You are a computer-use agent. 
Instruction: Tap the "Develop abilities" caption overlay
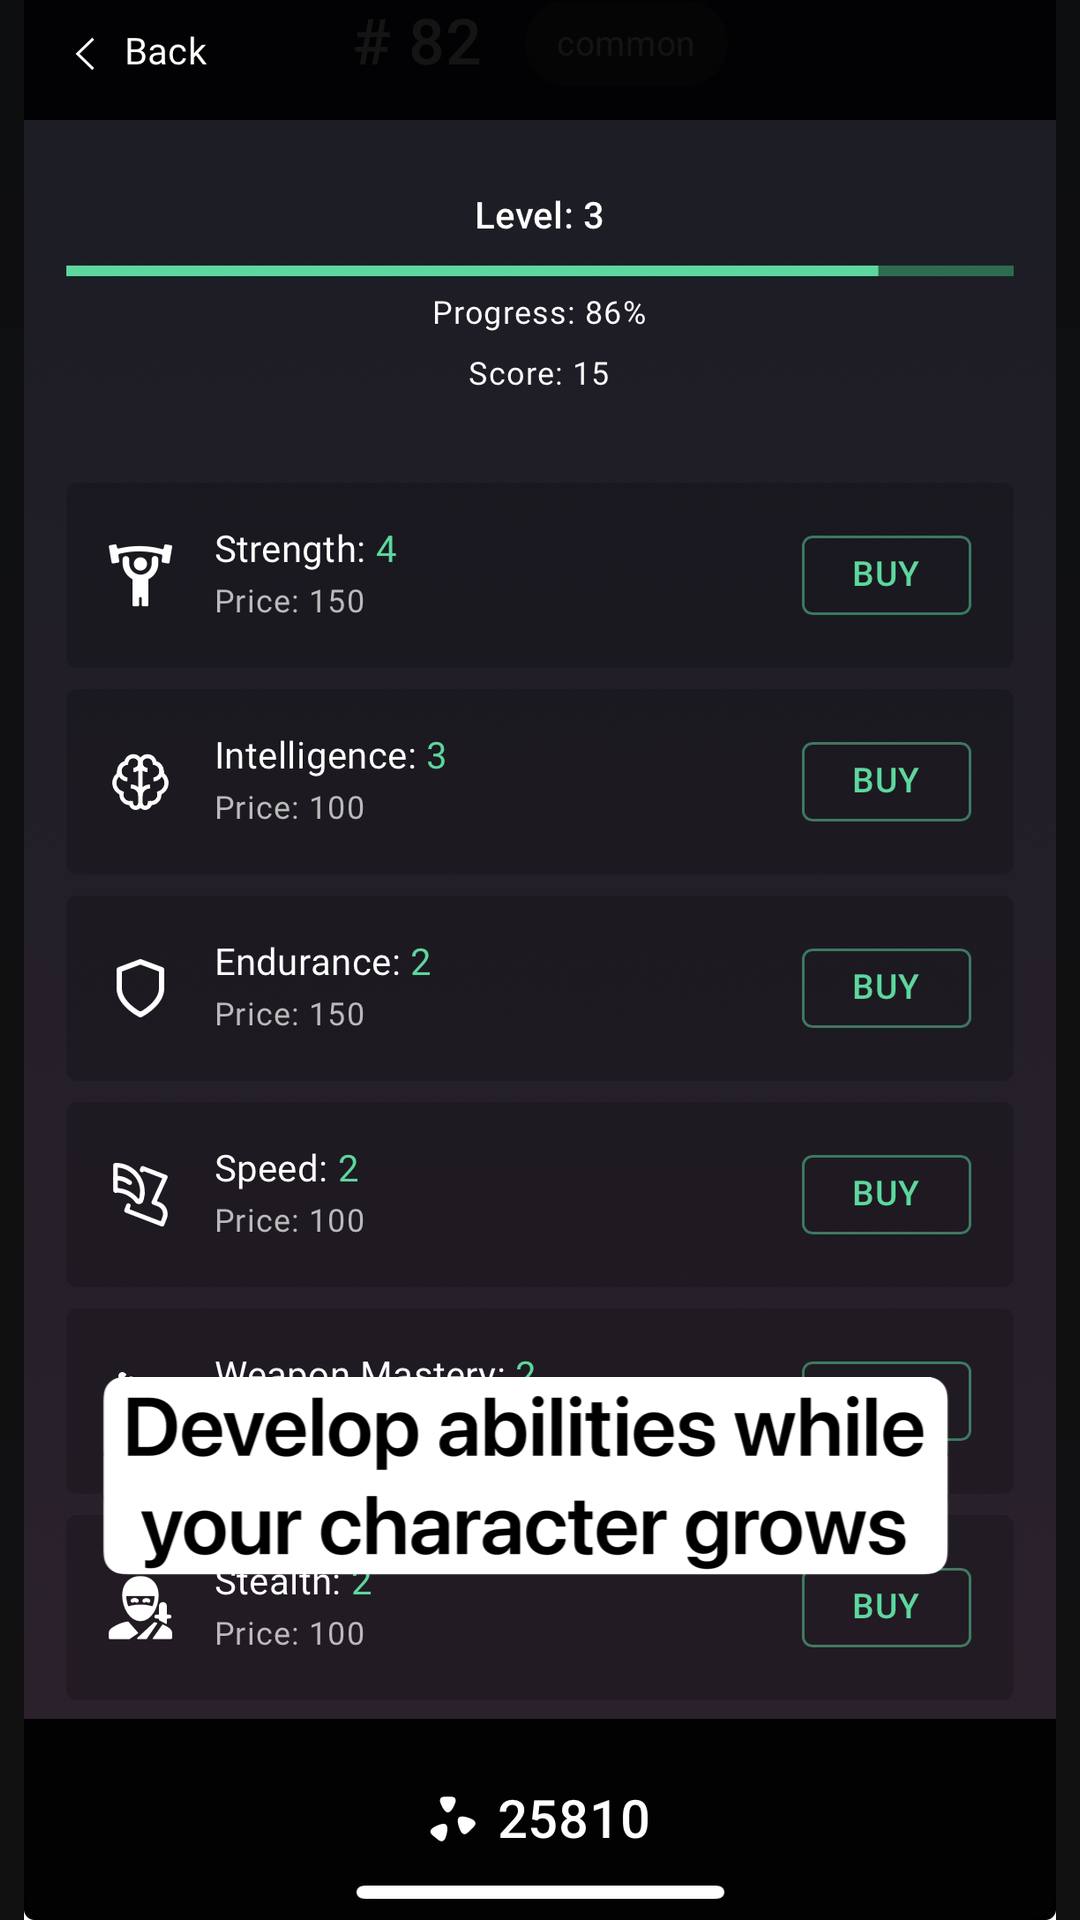click(x=525, y=1475)
